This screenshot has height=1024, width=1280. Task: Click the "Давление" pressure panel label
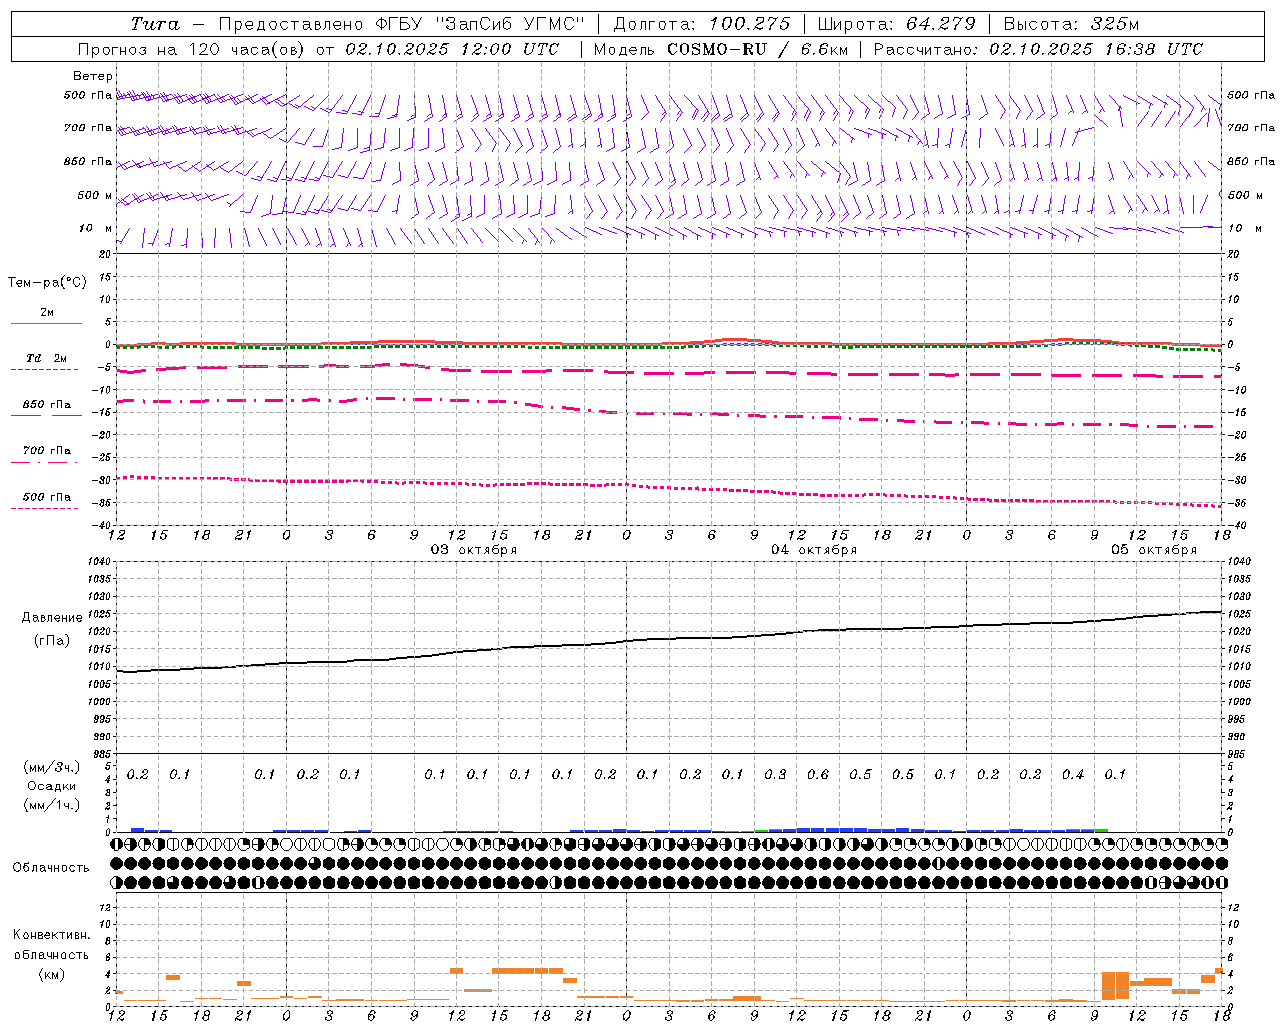pyautogui.click(x=52, y=618)
